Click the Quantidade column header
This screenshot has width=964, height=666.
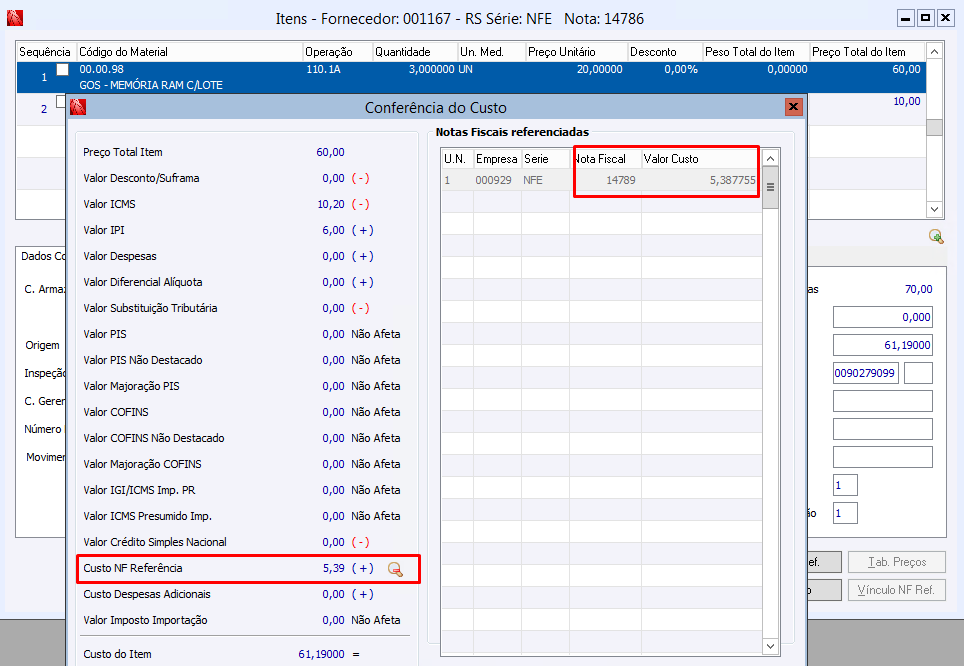click(415, 52)
